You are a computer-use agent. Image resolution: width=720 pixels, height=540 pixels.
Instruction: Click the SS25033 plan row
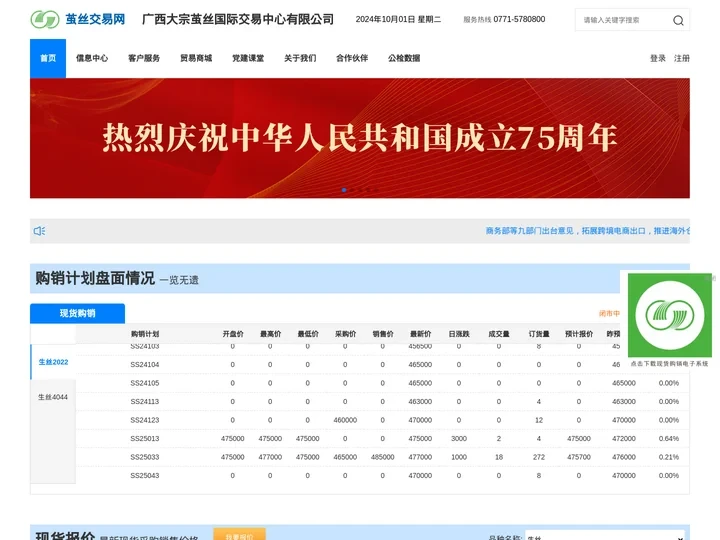tap(382, 457)
